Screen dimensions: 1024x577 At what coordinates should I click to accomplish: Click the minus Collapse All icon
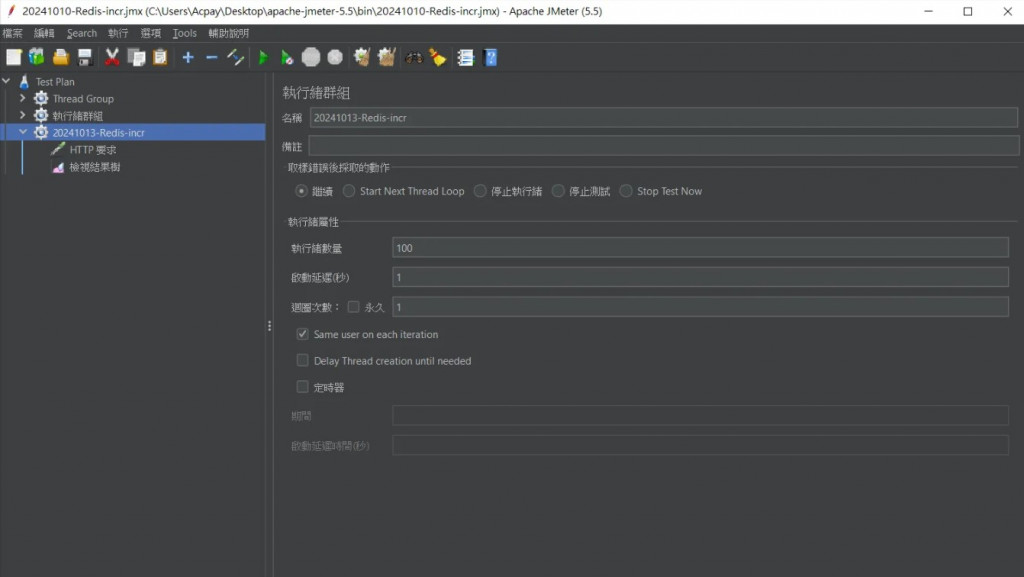(x=212, y=57)
